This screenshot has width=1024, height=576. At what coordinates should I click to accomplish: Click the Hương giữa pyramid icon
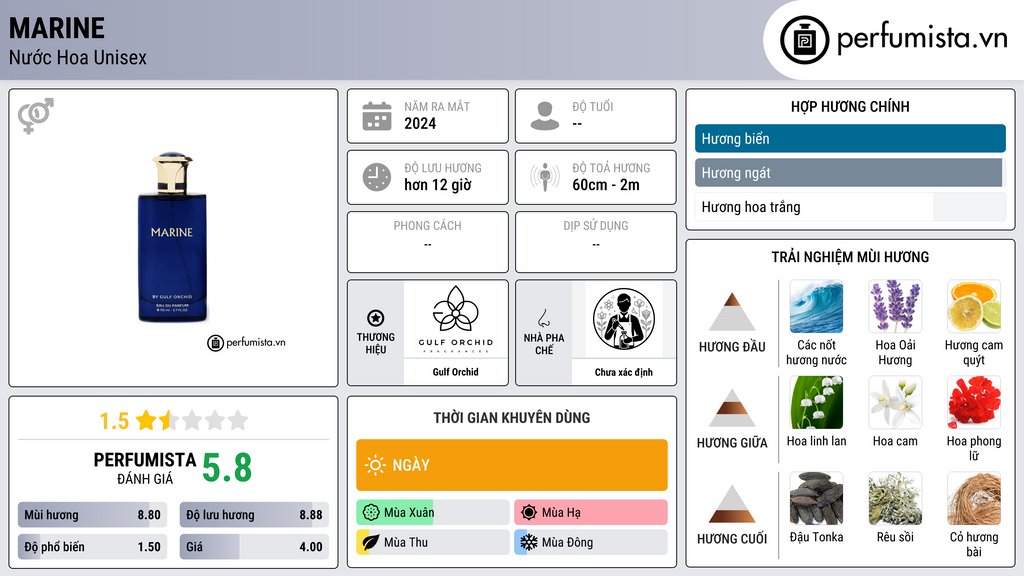click(x=732, y=408)
